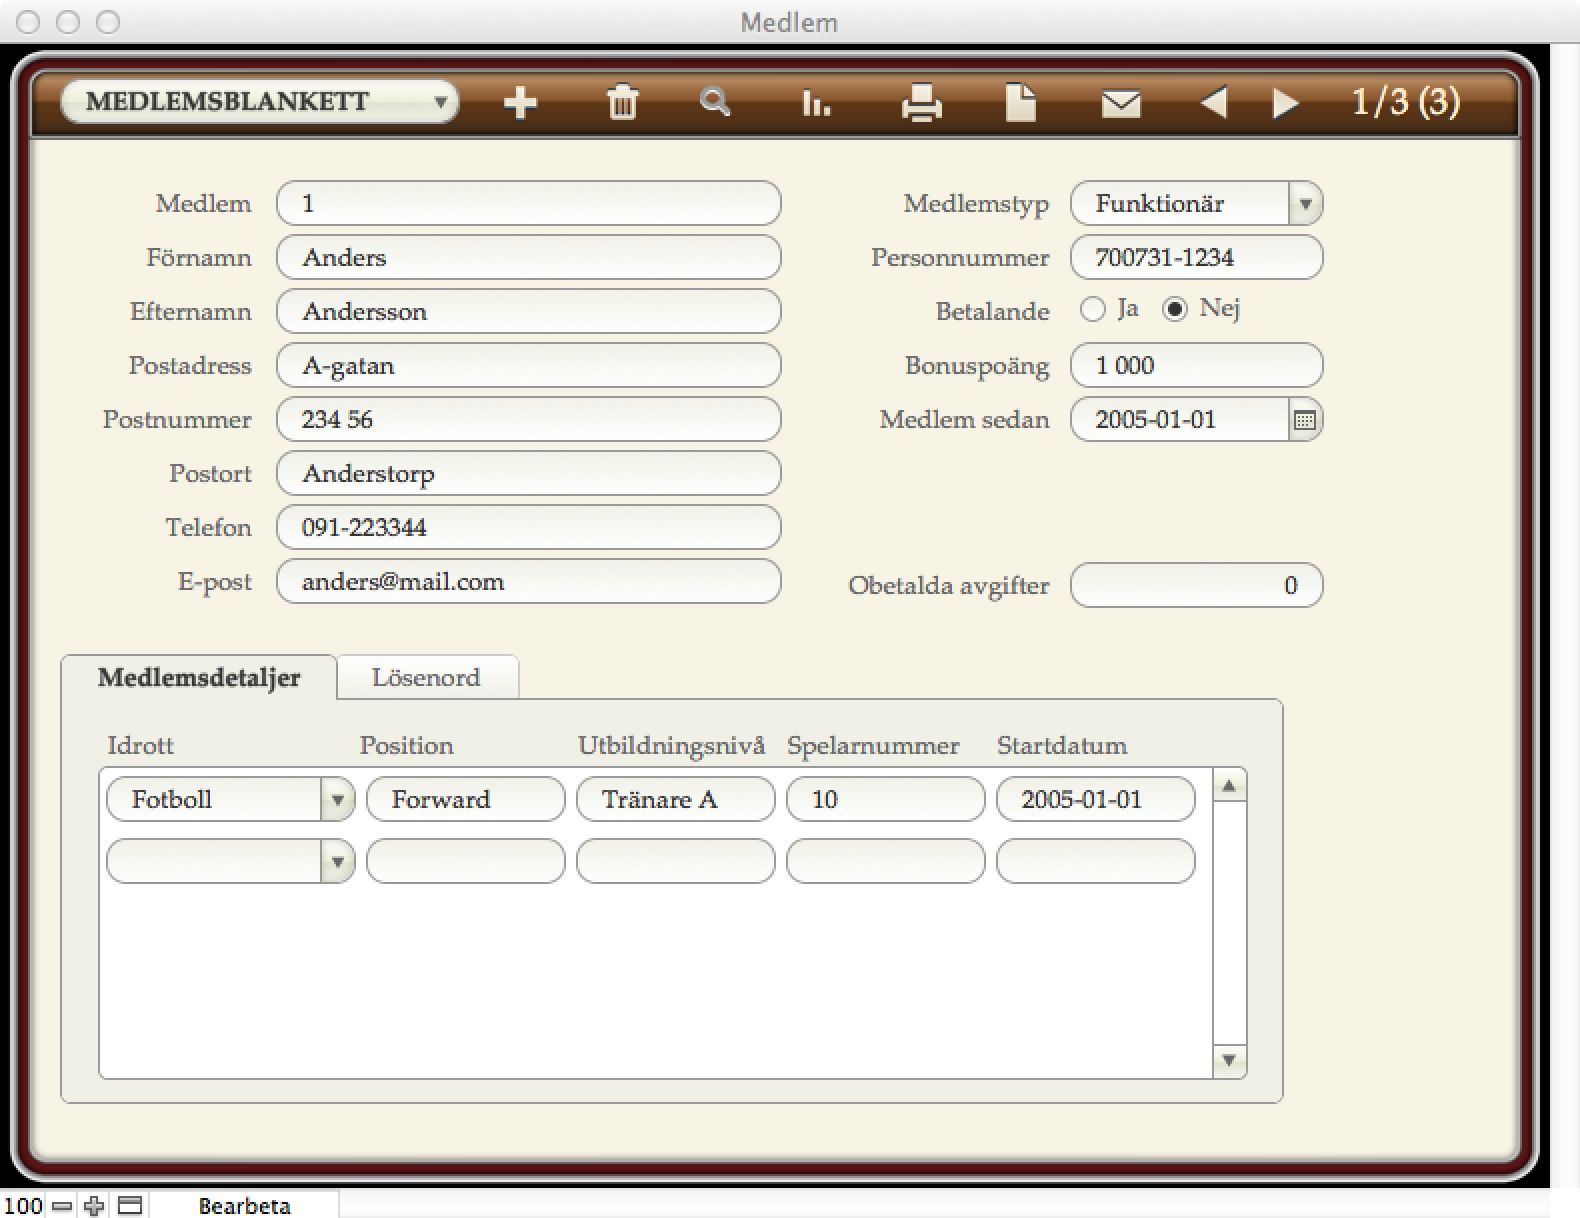
Task: Toggle the status area icon next to zoom plus
Action: 130,1205
